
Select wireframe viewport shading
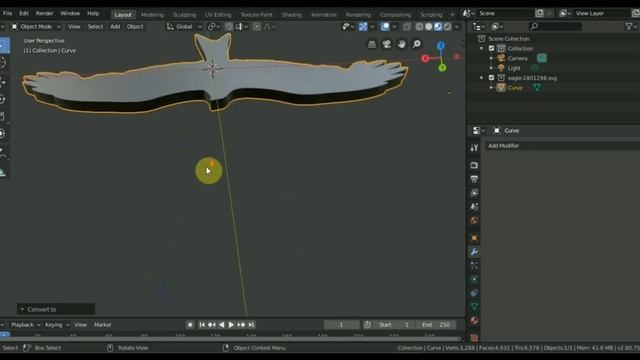(x=419, y=27)
